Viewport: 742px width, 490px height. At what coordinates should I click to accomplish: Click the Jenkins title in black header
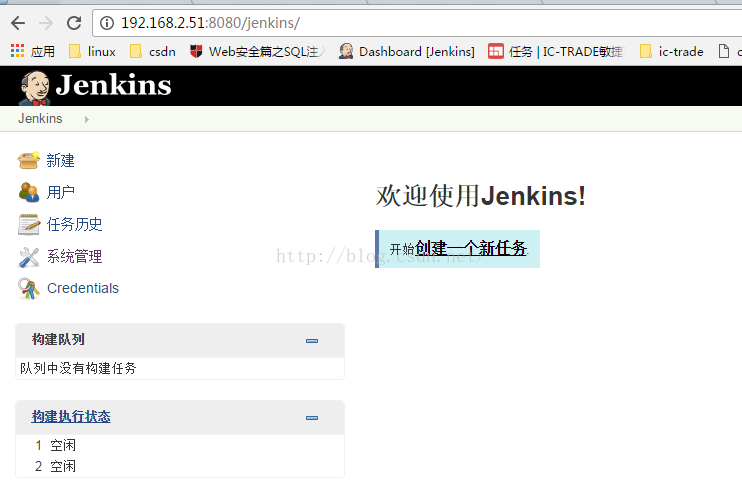(114, 85)
